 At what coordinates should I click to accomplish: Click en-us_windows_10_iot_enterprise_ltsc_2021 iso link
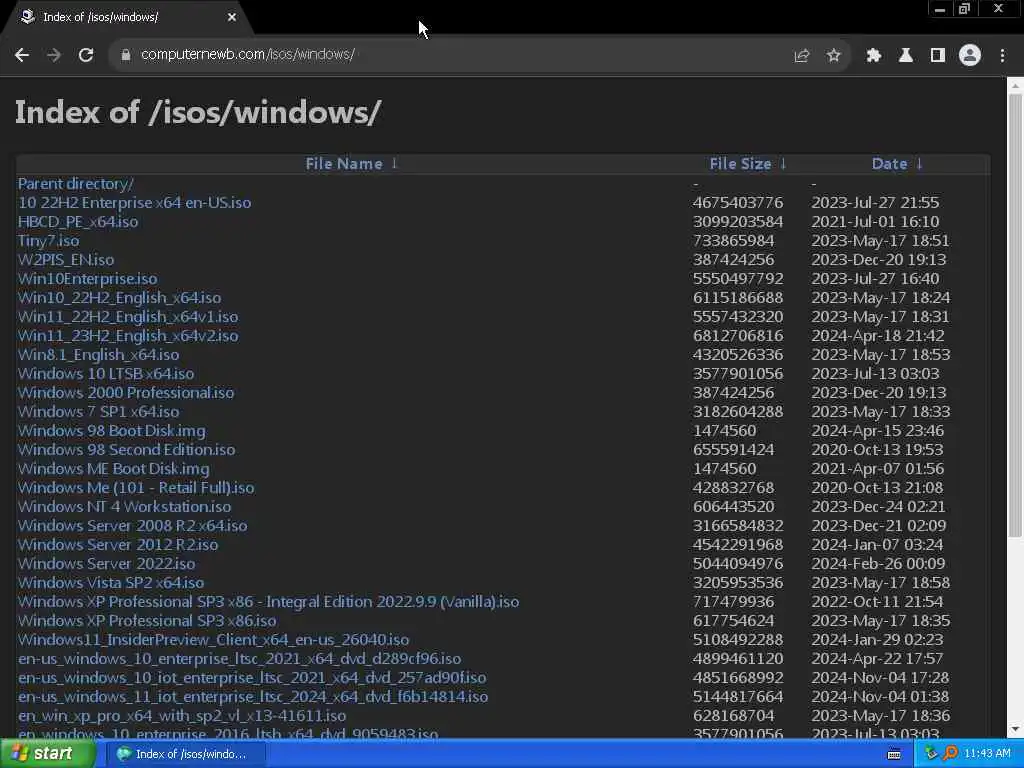click(x=252, y=677)
